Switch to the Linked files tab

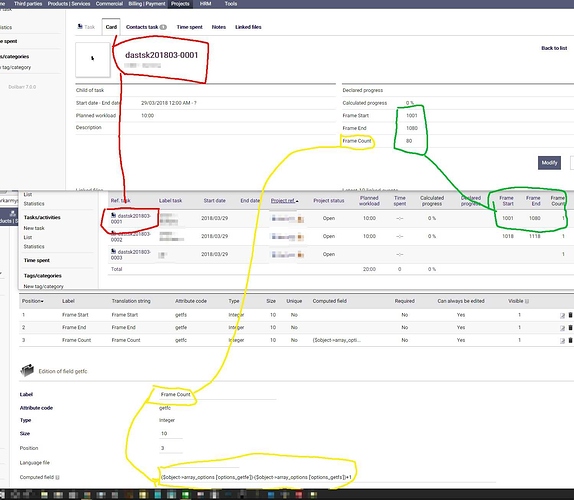pyautogui.click(x=248, y=27)
